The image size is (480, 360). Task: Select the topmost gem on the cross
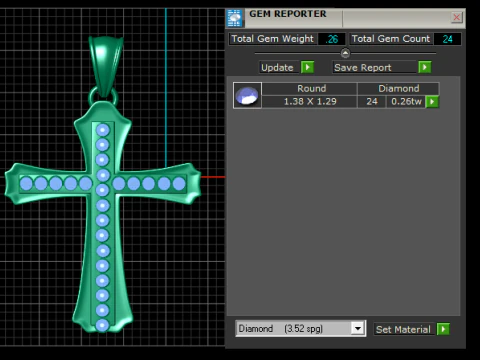[x=103, y=130]
